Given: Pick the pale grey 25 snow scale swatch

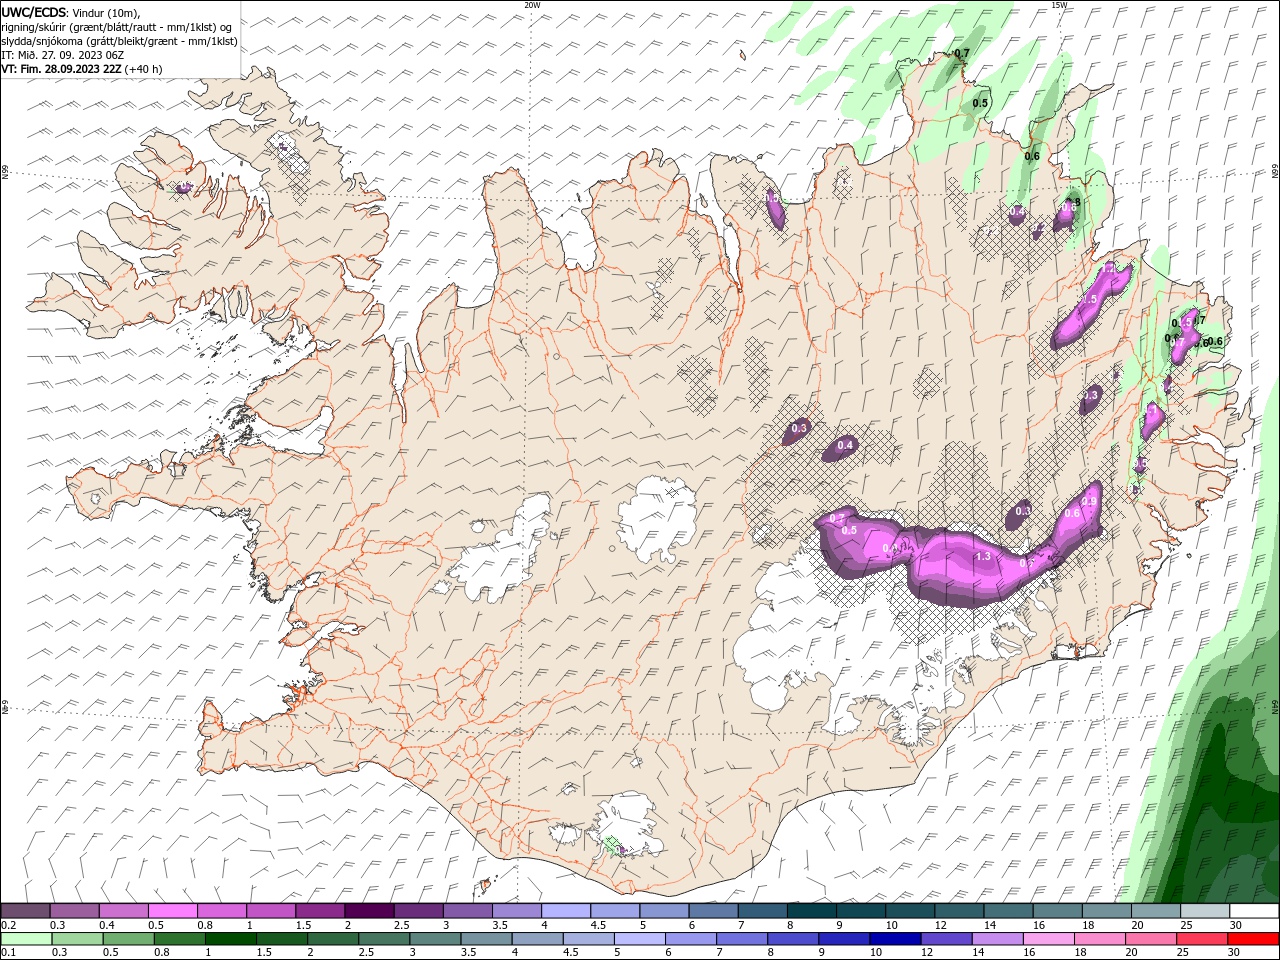Looking at the screenshot, I should pos(1205,911).
